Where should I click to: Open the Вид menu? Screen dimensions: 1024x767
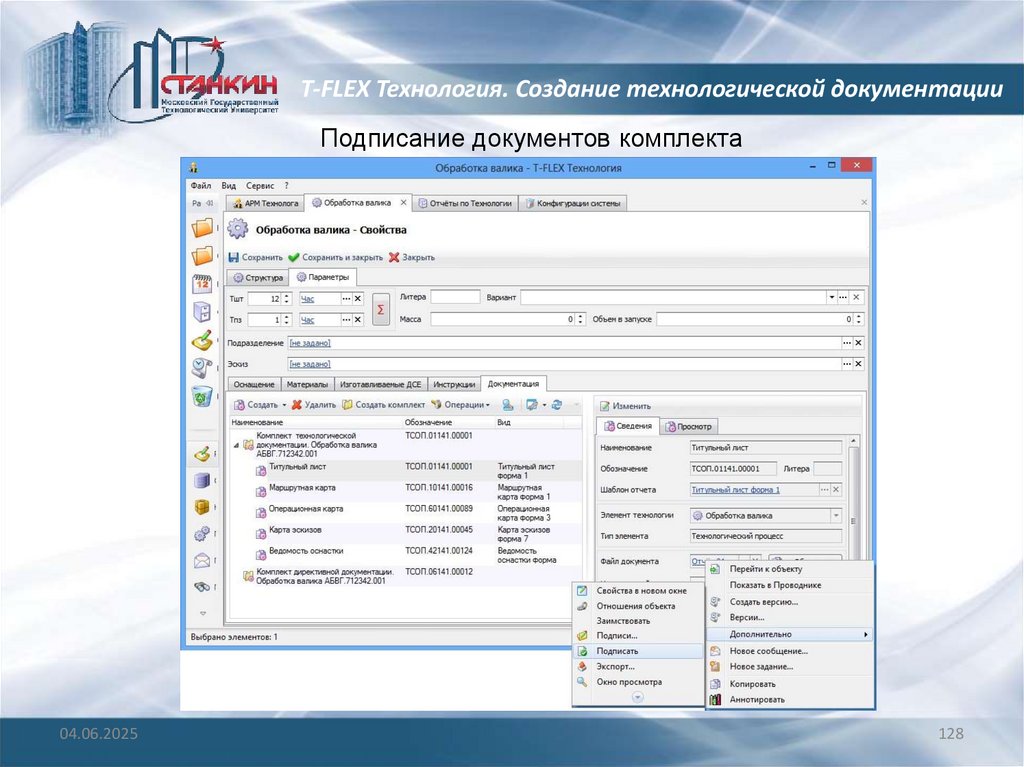click(x=229, y=186)
